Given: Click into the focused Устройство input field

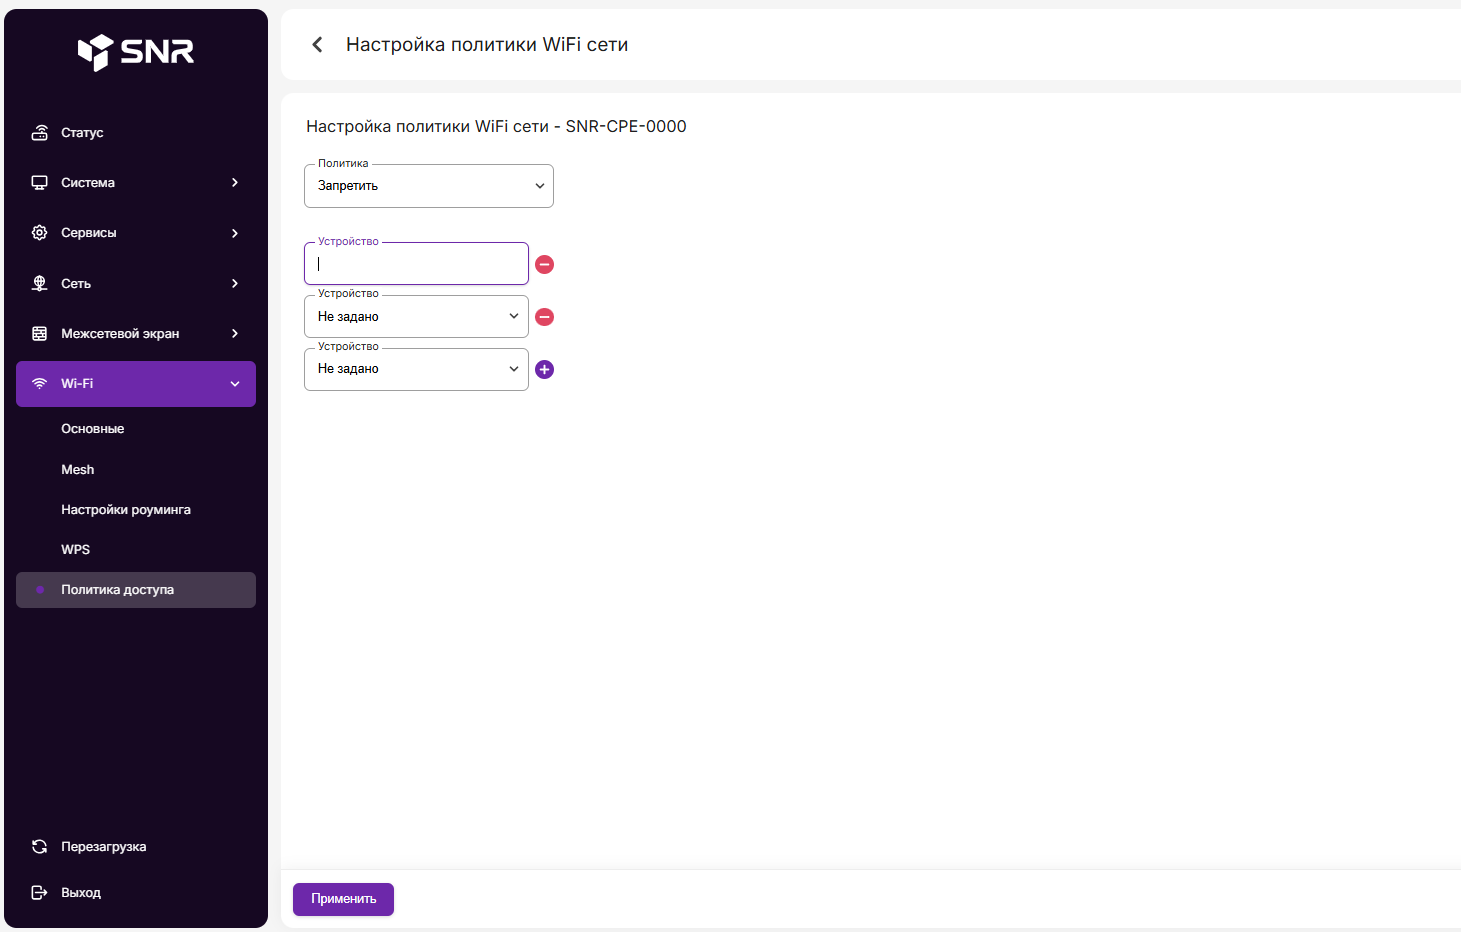Looking at the screenshot, I should (416, 265).
